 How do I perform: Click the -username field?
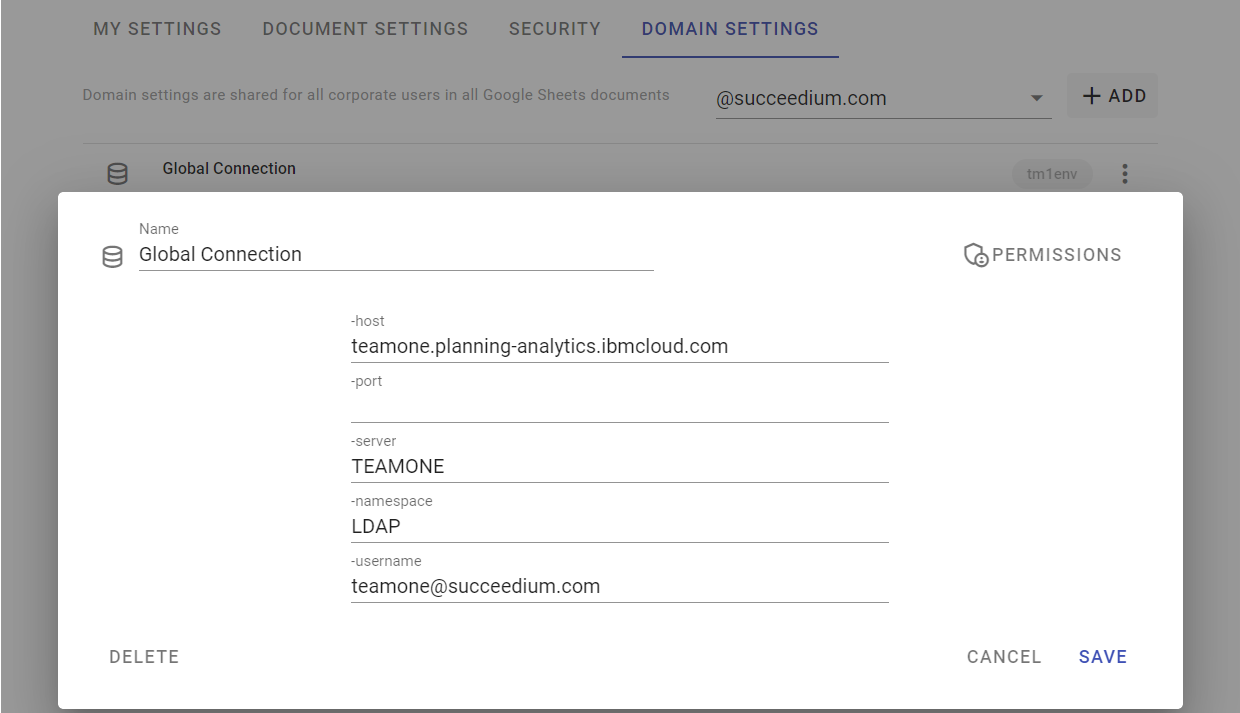tap(620, 587)
